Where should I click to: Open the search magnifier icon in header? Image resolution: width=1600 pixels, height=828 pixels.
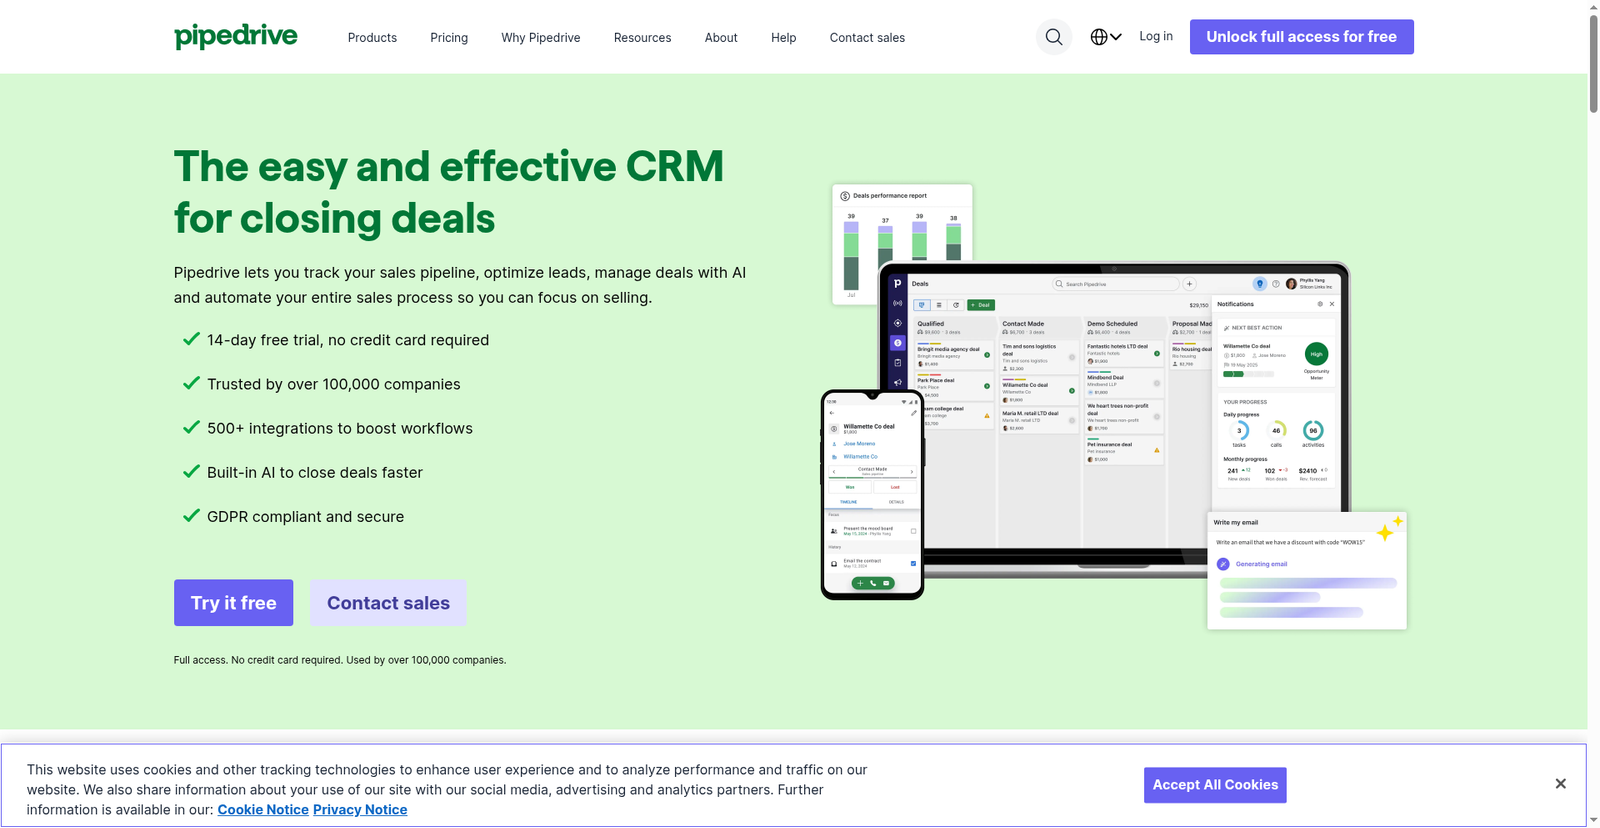click(x=1053, y=37)
